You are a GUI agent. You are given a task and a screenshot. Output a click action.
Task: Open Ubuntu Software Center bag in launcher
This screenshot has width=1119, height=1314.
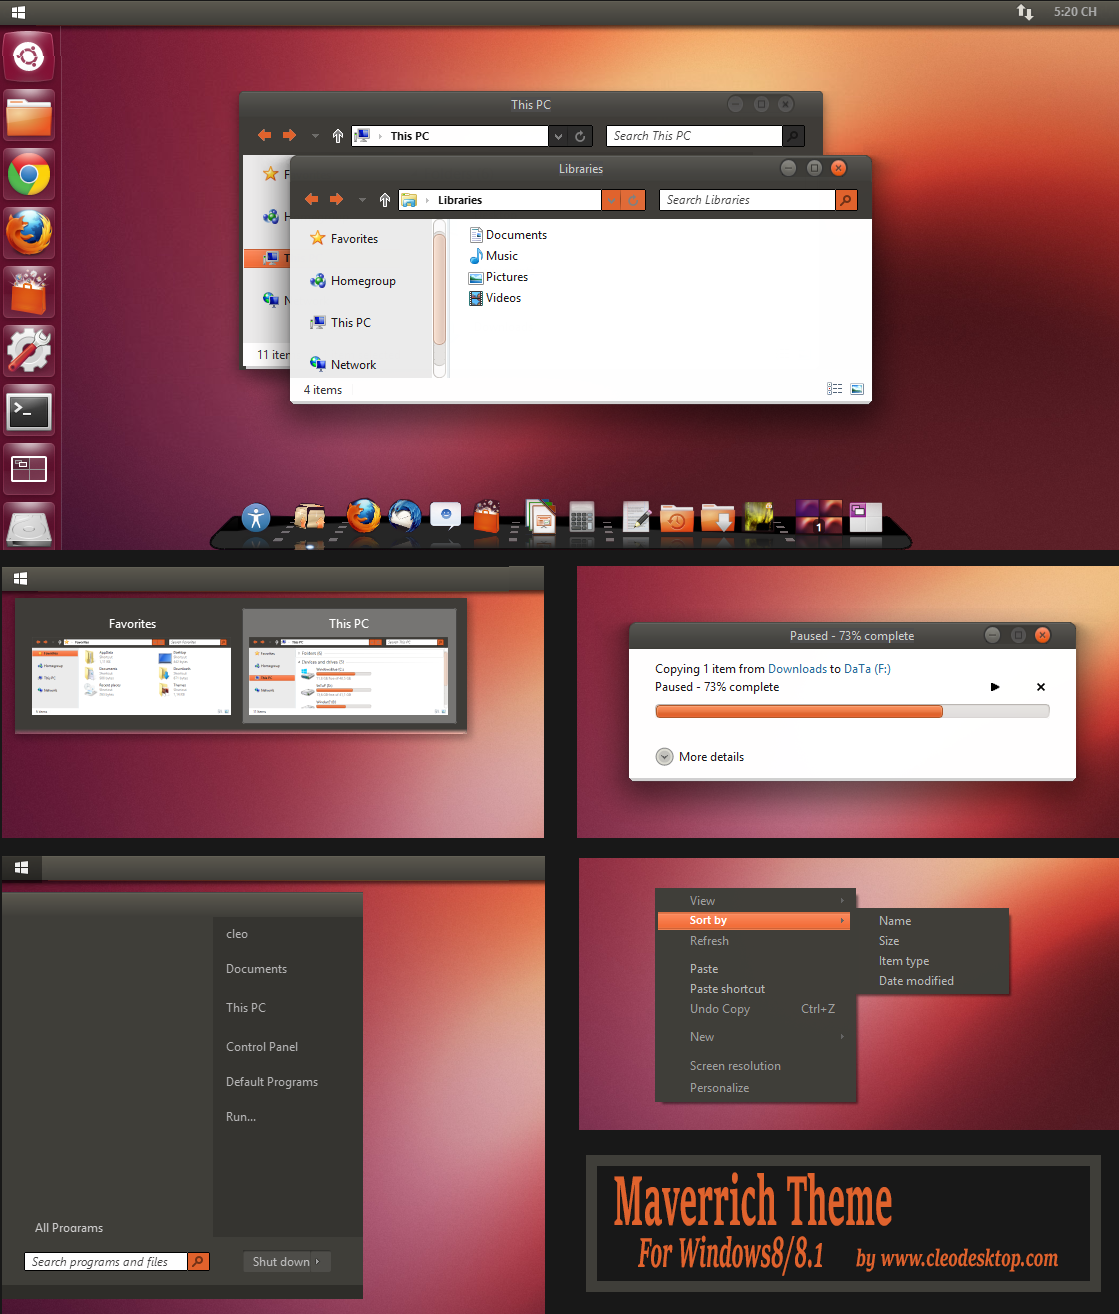coord(29,292)
